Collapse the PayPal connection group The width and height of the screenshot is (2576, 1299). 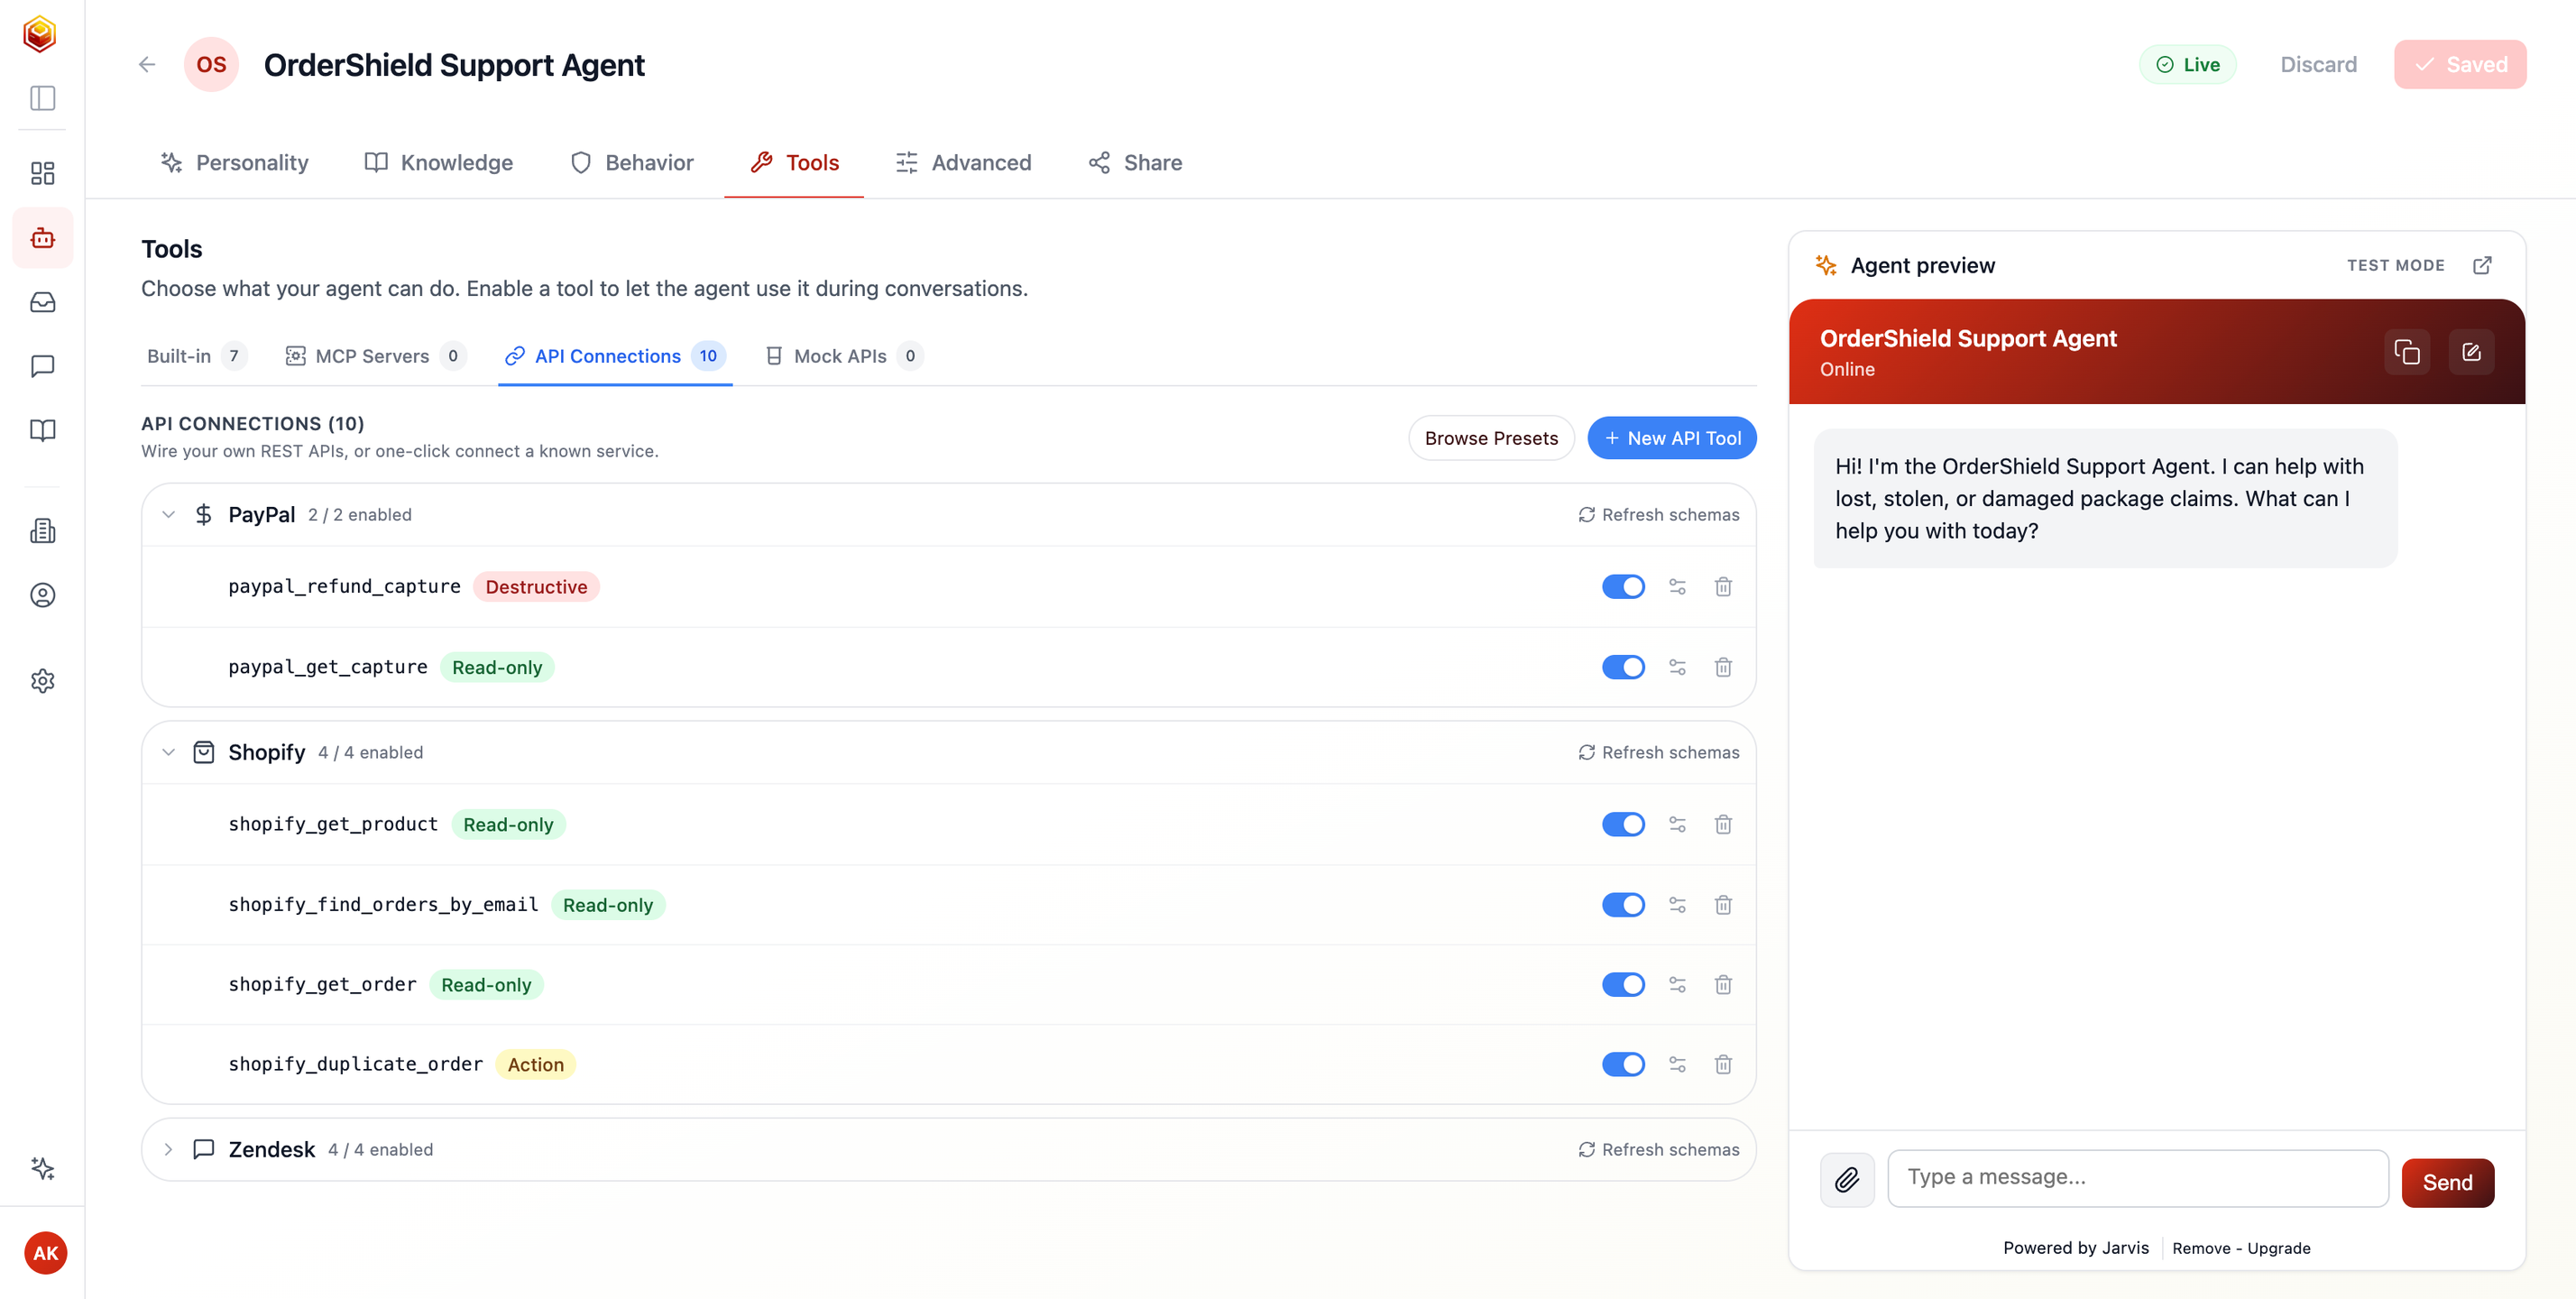point(168,515)
